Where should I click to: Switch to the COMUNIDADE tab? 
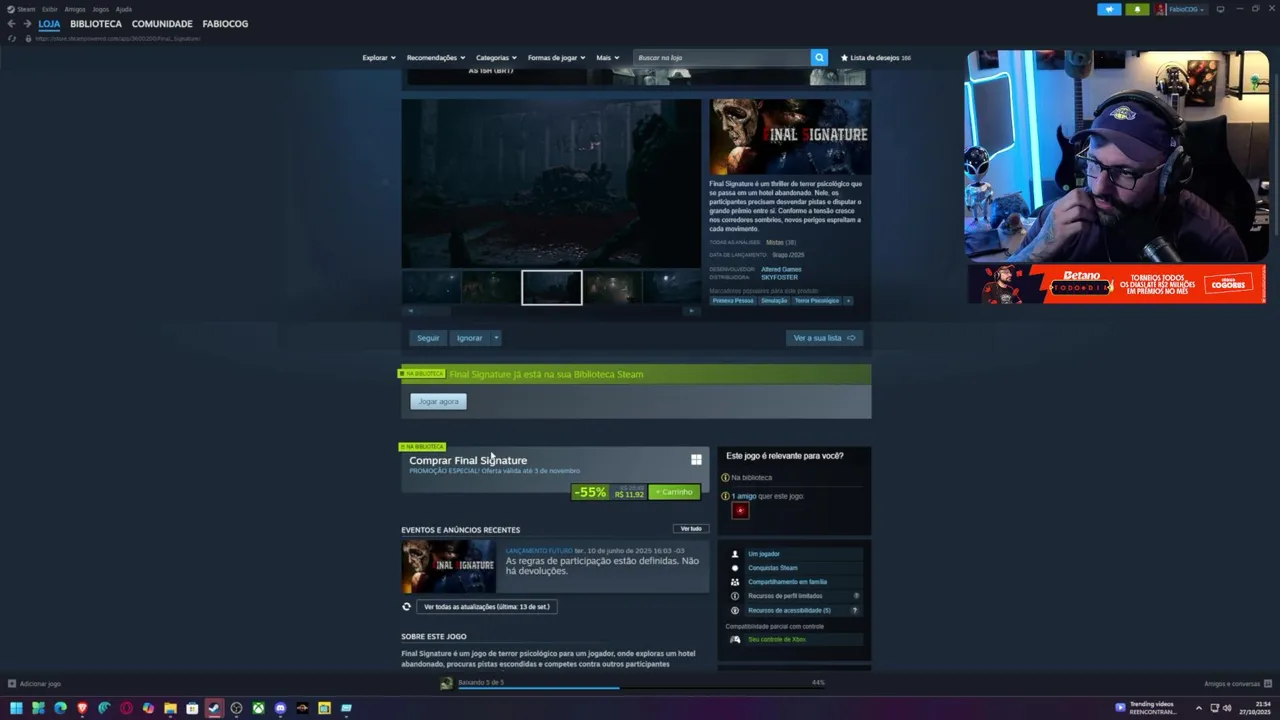point(162,24)
